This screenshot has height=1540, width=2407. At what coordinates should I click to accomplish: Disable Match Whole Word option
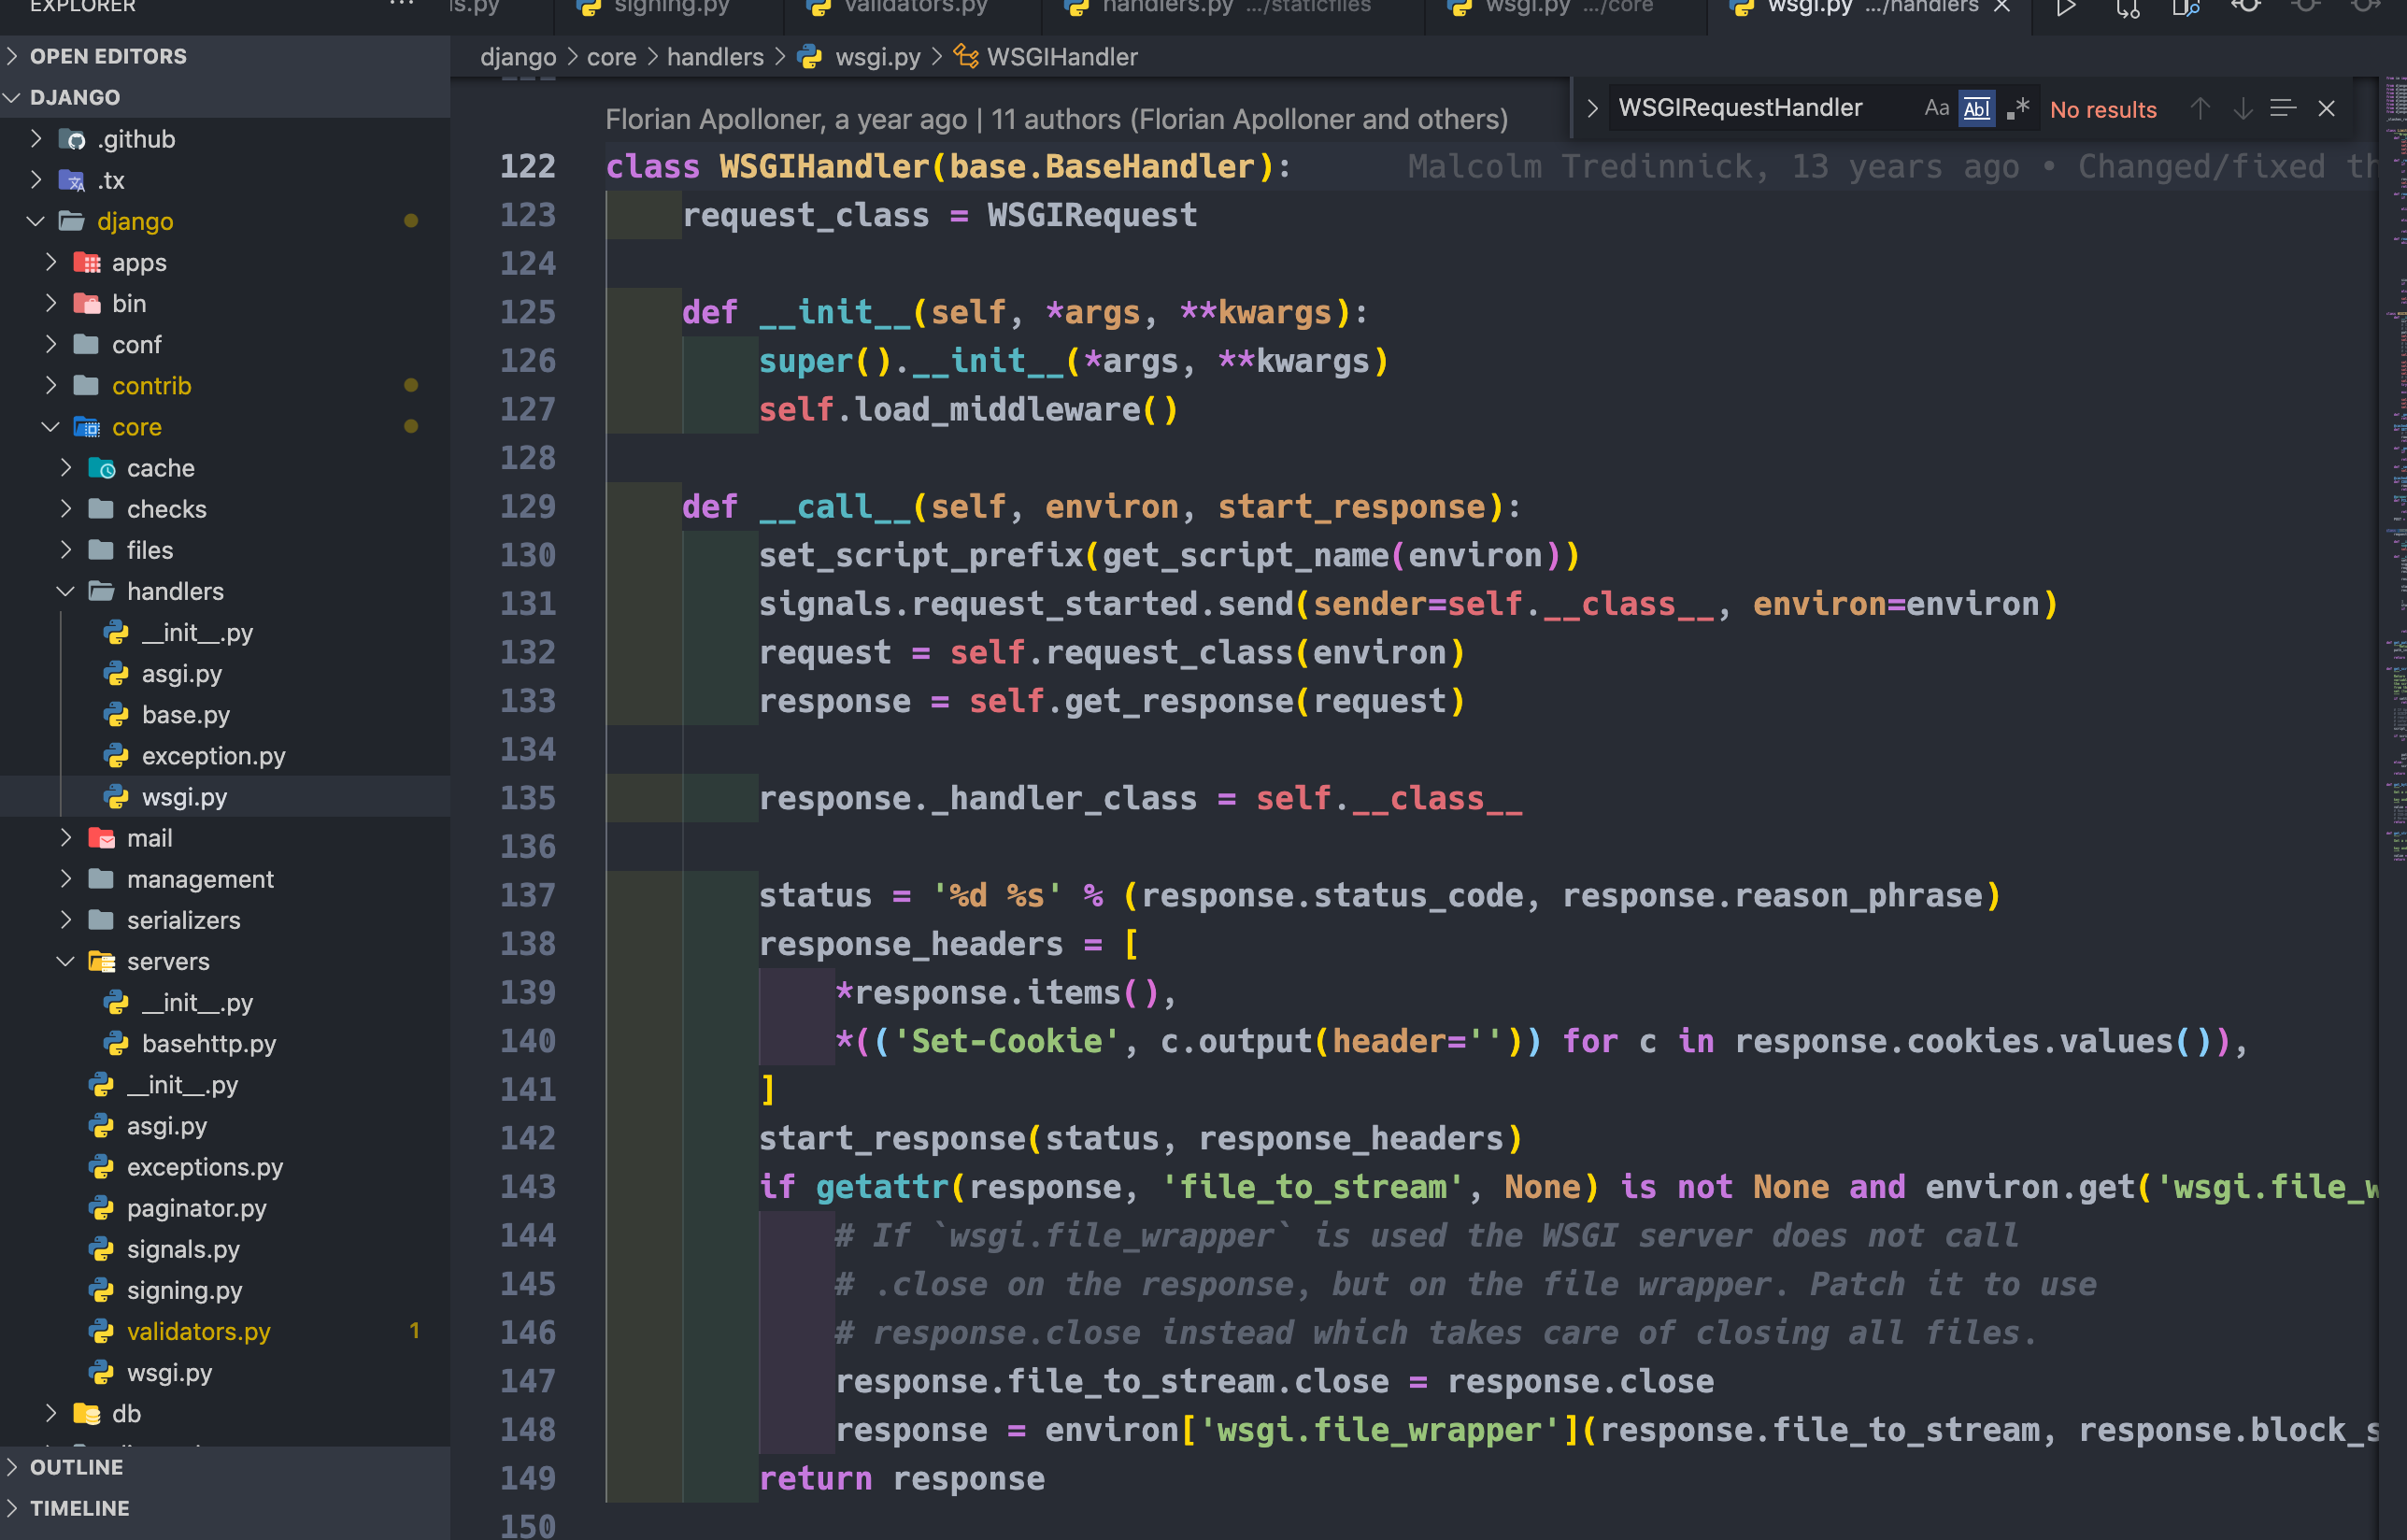(1976, 108)
